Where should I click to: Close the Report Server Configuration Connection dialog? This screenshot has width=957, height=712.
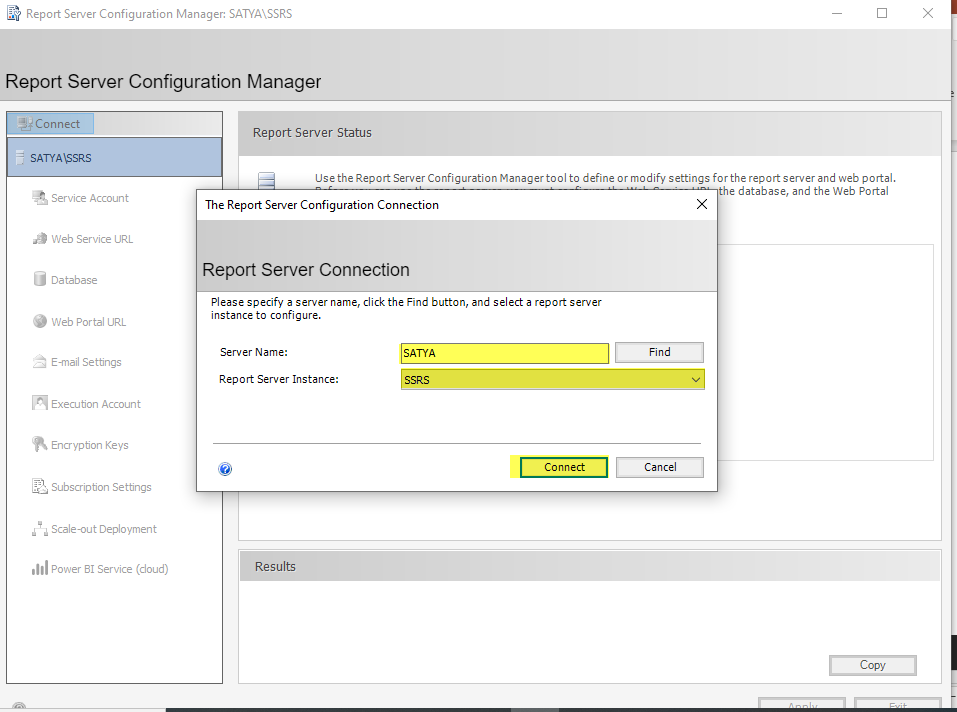(x=702, y=204)
